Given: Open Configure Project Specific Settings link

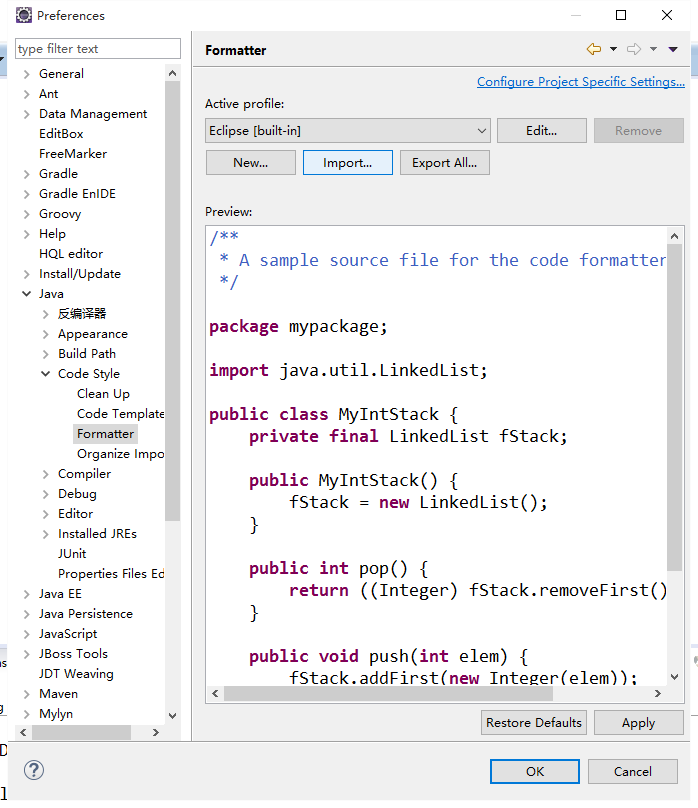Looking at the screenshot, I should [x=580, y=82].
